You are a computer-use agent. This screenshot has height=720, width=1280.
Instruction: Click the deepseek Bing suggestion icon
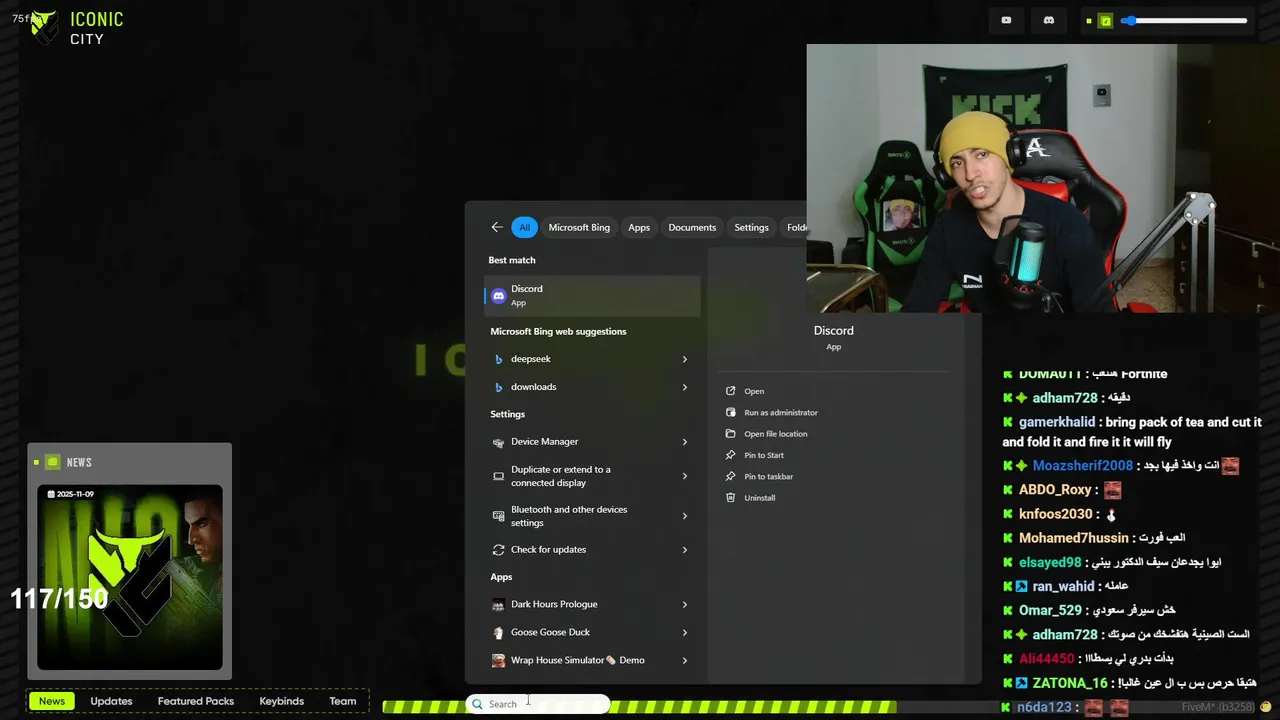499,359
